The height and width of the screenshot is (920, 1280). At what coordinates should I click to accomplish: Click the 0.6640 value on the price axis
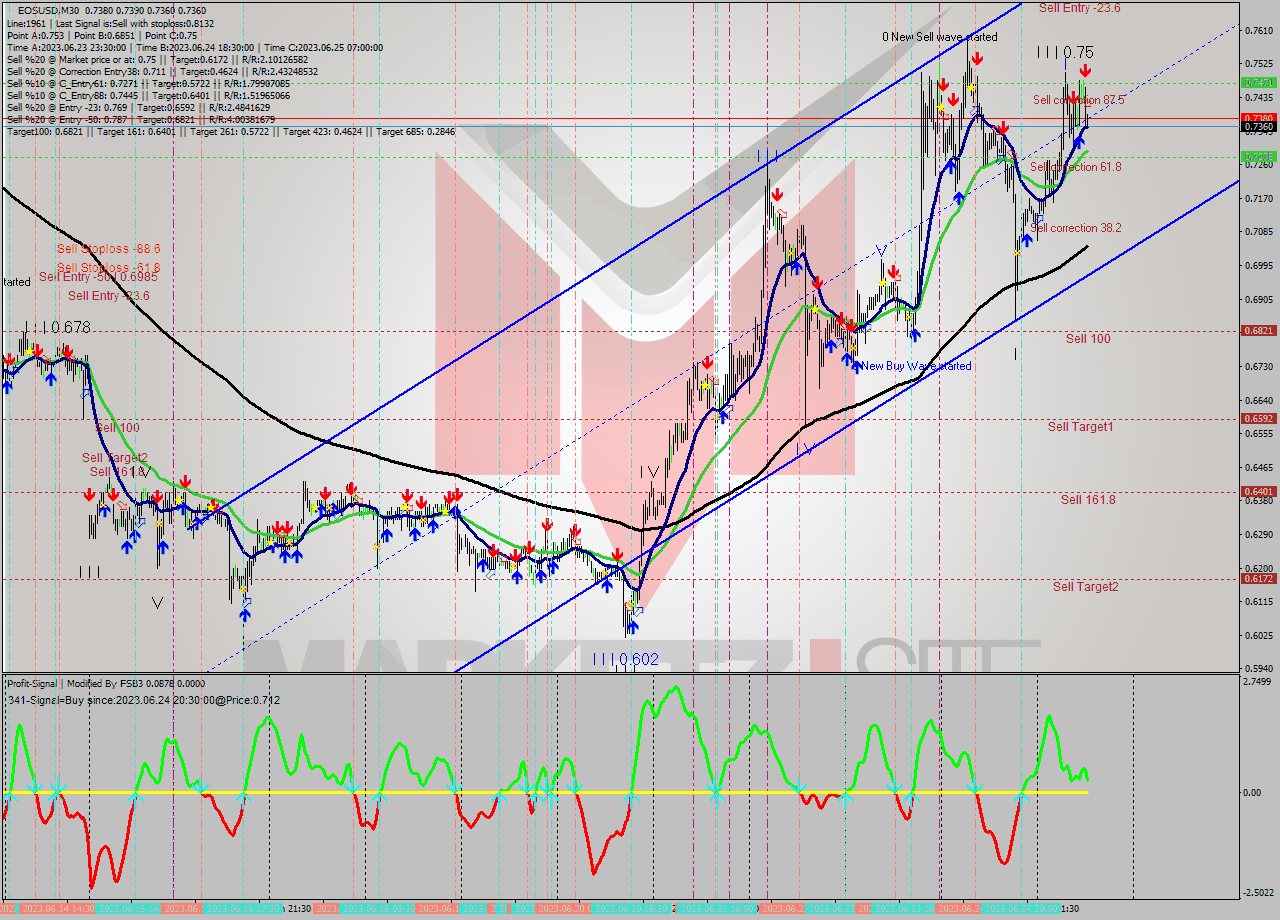tap(1257, 400)
